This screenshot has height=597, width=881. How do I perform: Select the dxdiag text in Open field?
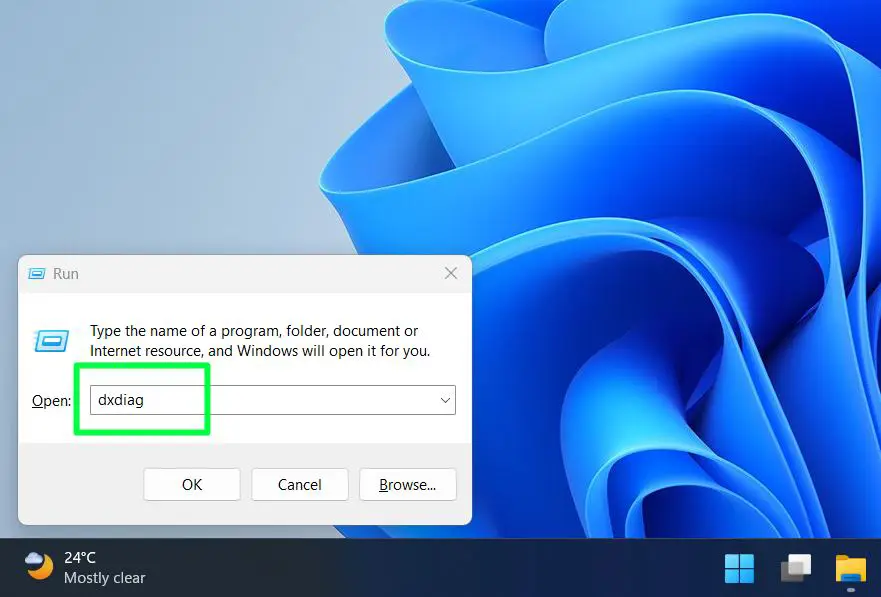point(120,399)
